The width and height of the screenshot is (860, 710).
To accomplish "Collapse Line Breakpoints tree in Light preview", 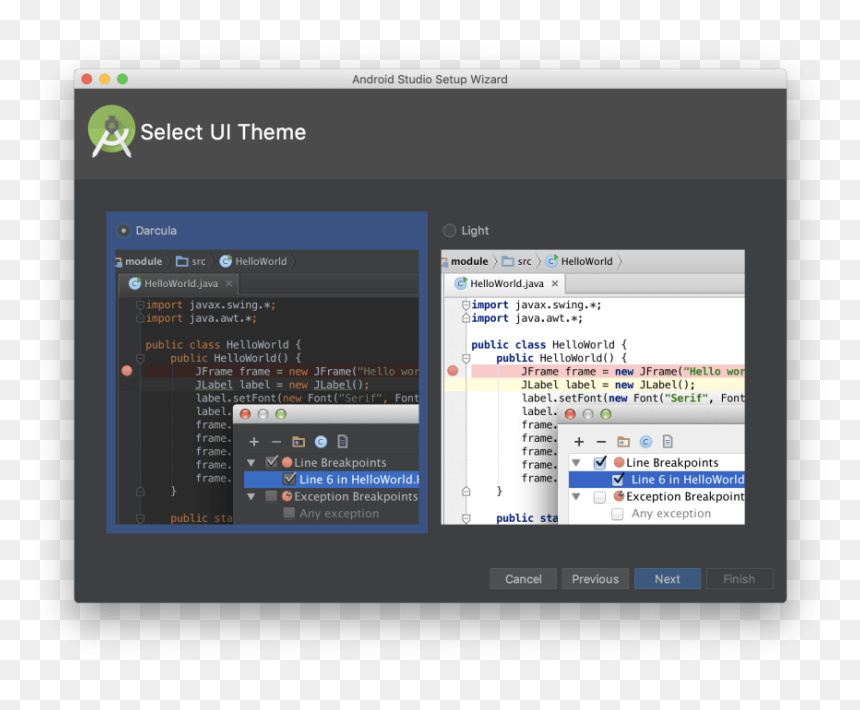I will point(576,463).
